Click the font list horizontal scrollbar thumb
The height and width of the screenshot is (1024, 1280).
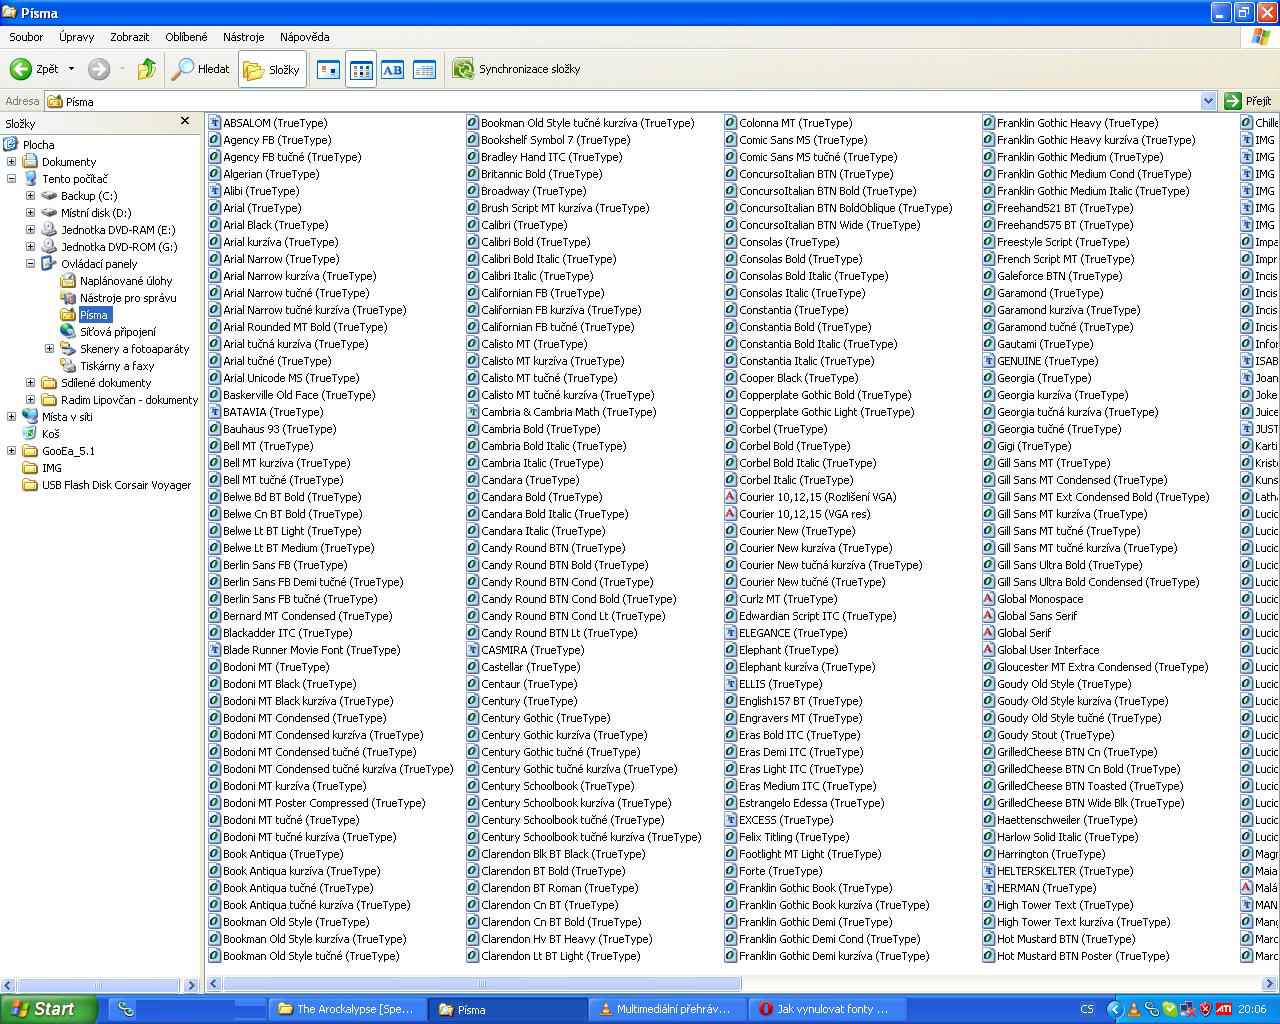pyautogui.click(x=482, y=984)
